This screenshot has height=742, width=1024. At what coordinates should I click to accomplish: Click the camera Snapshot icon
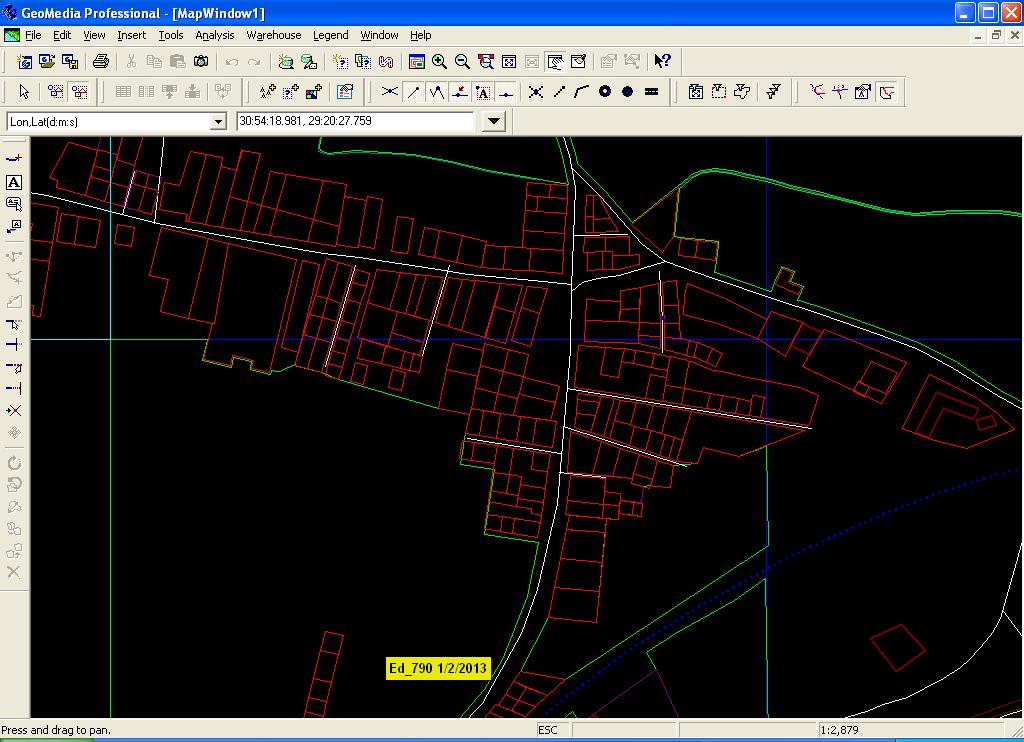coord(201,62)
